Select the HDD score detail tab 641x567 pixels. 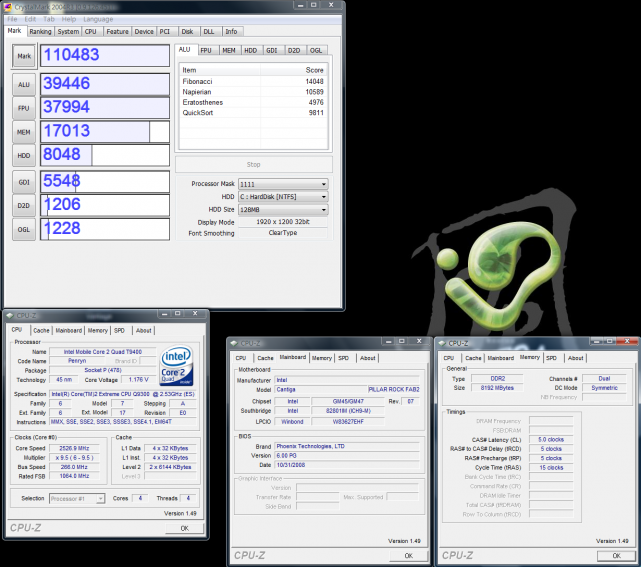click(x=251, y=50)
